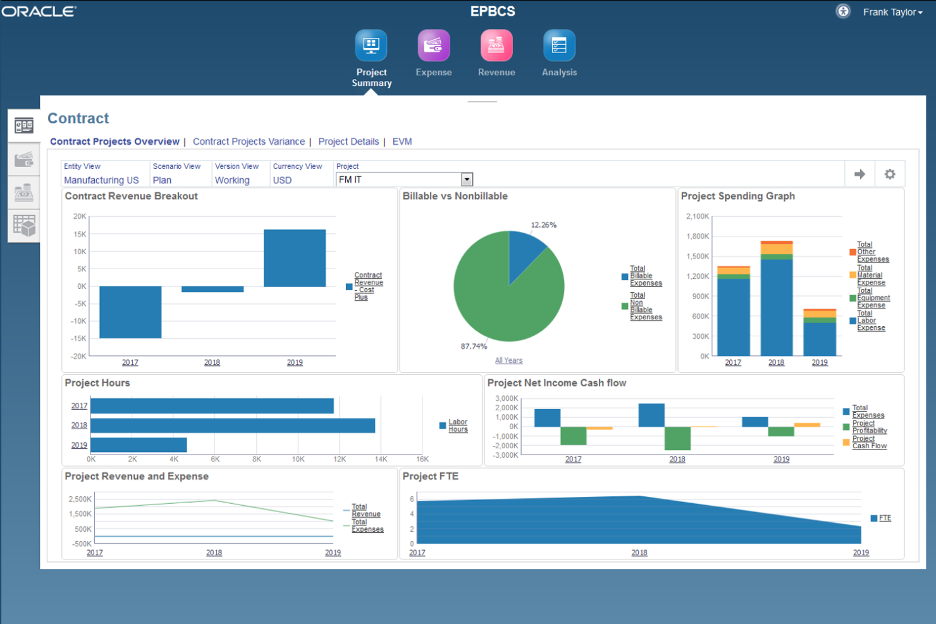Switch to Contract Projects Overview tab

click(115, 142)
